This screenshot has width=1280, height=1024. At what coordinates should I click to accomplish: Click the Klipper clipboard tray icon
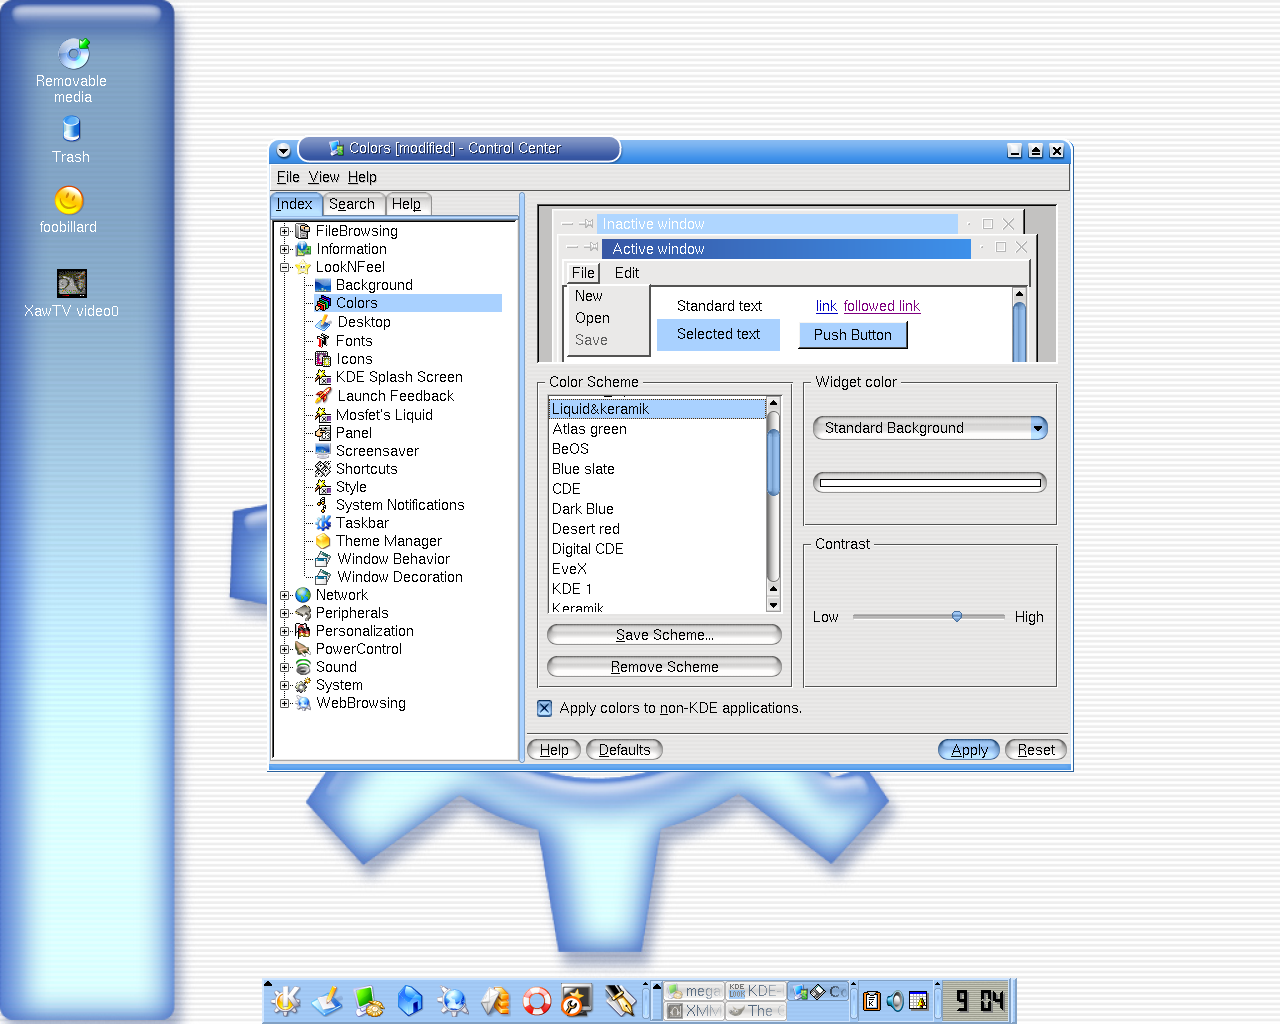pyautogui.click(x=872, y=1000)
